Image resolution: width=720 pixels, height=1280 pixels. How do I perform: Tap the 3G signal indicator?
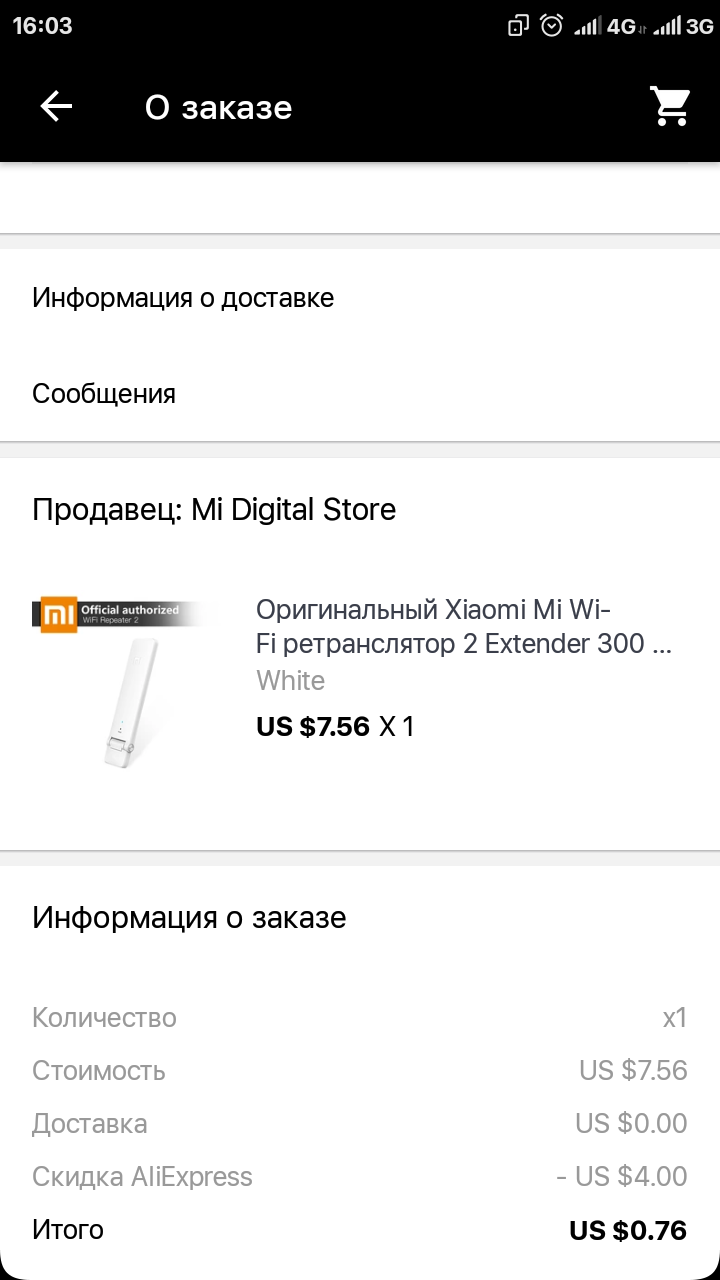(683, 27)
